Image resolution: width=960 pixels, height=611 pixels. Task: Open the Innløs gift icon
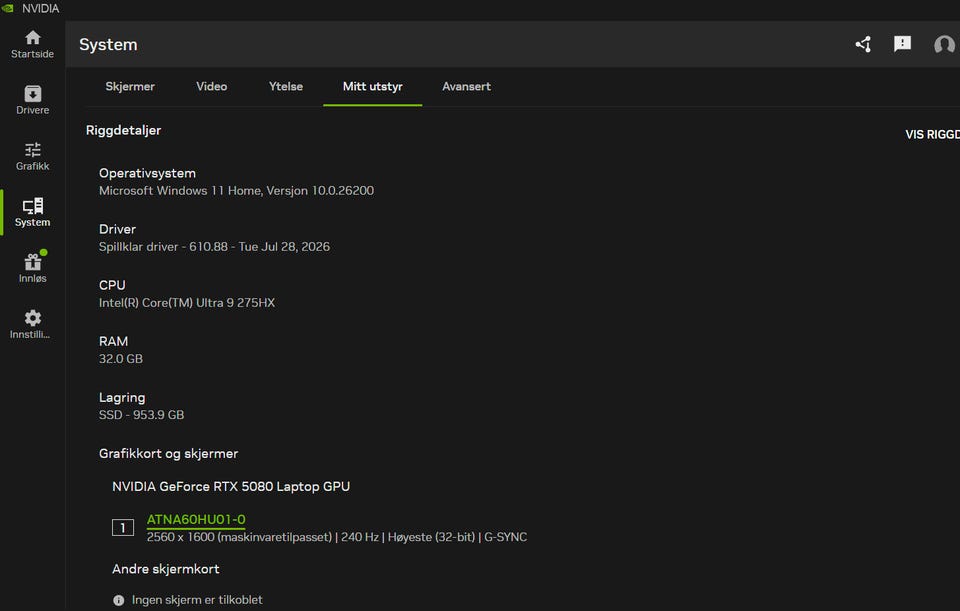click(32, 262)
